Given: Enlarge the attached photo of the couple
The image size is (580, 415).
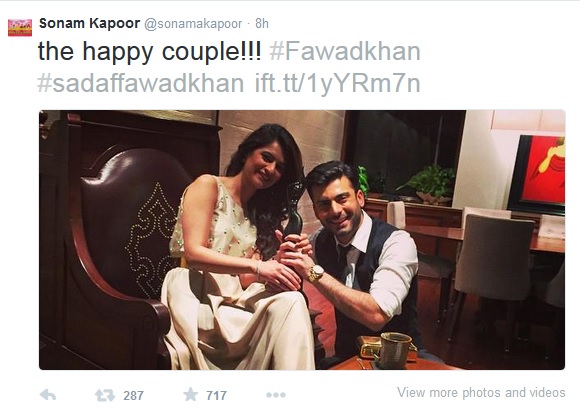Looking at the screenshot, I should click(x=302, y=240).
